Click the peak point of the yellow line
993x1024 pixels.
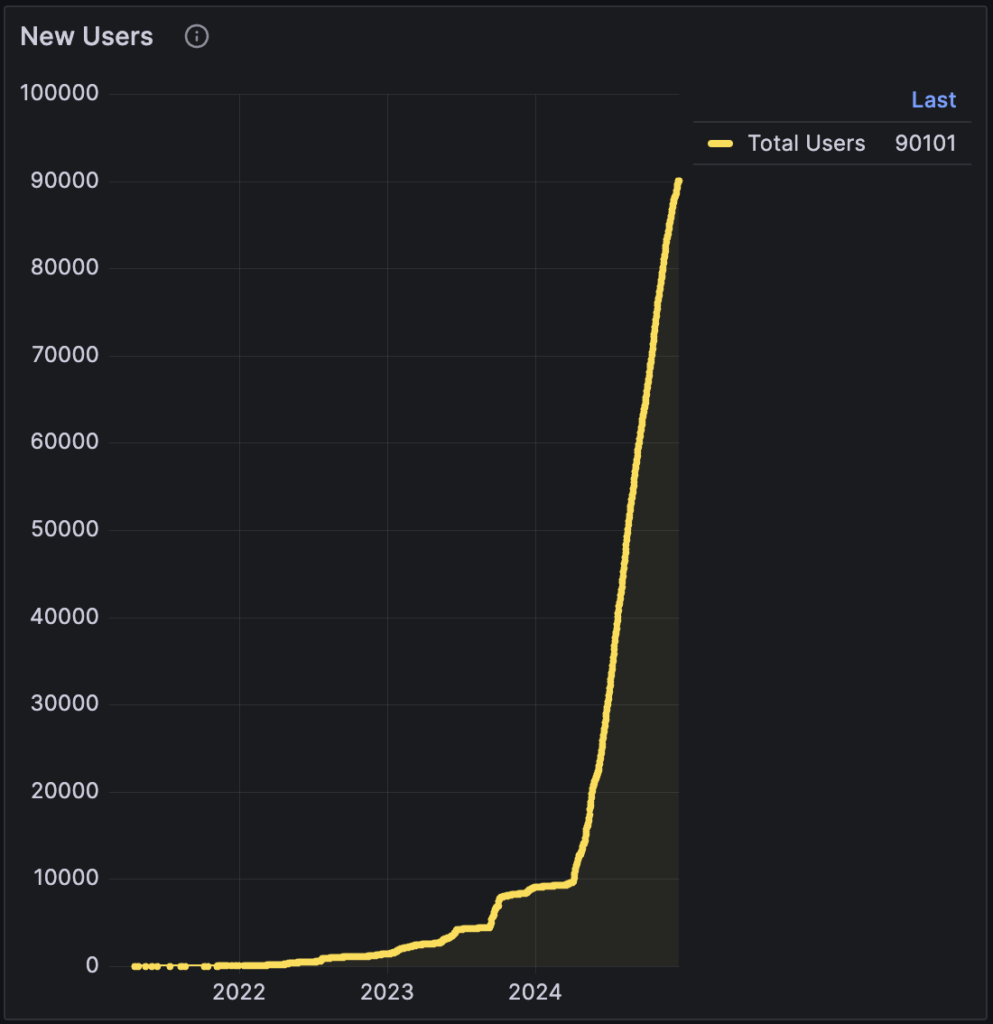click(x=678, y=181)
